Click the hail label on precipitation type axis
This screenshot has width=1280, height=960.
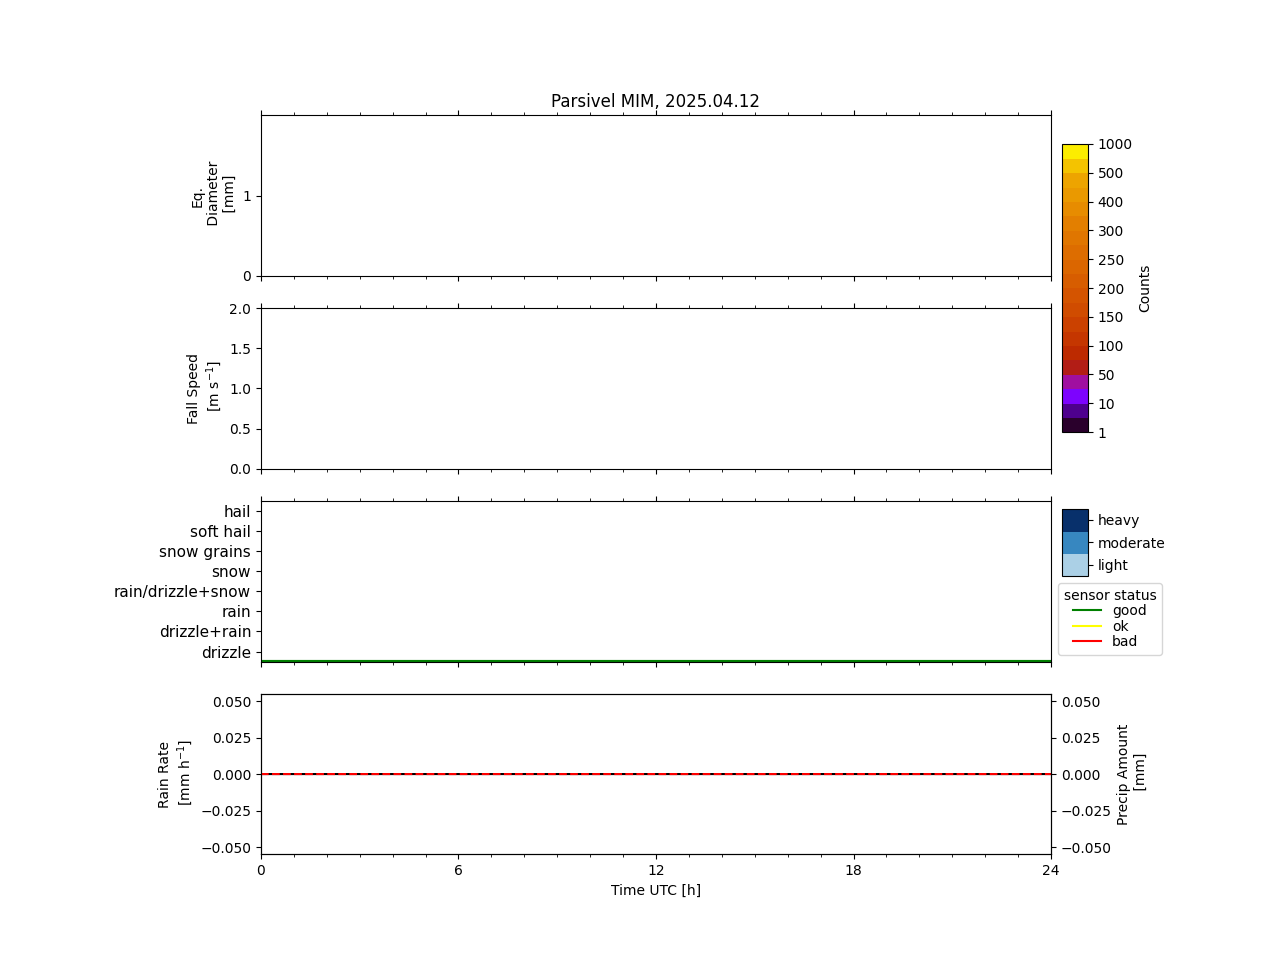click(x=237, y=512)
